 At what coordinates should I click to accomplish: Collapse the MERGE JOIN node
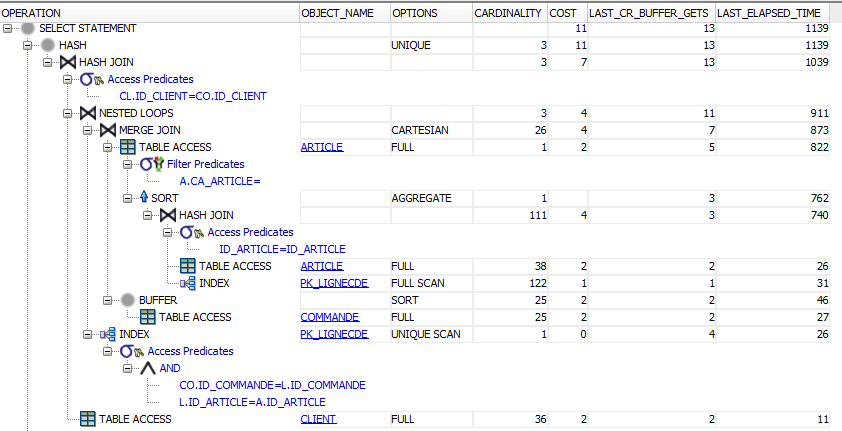tap(87, 130)
